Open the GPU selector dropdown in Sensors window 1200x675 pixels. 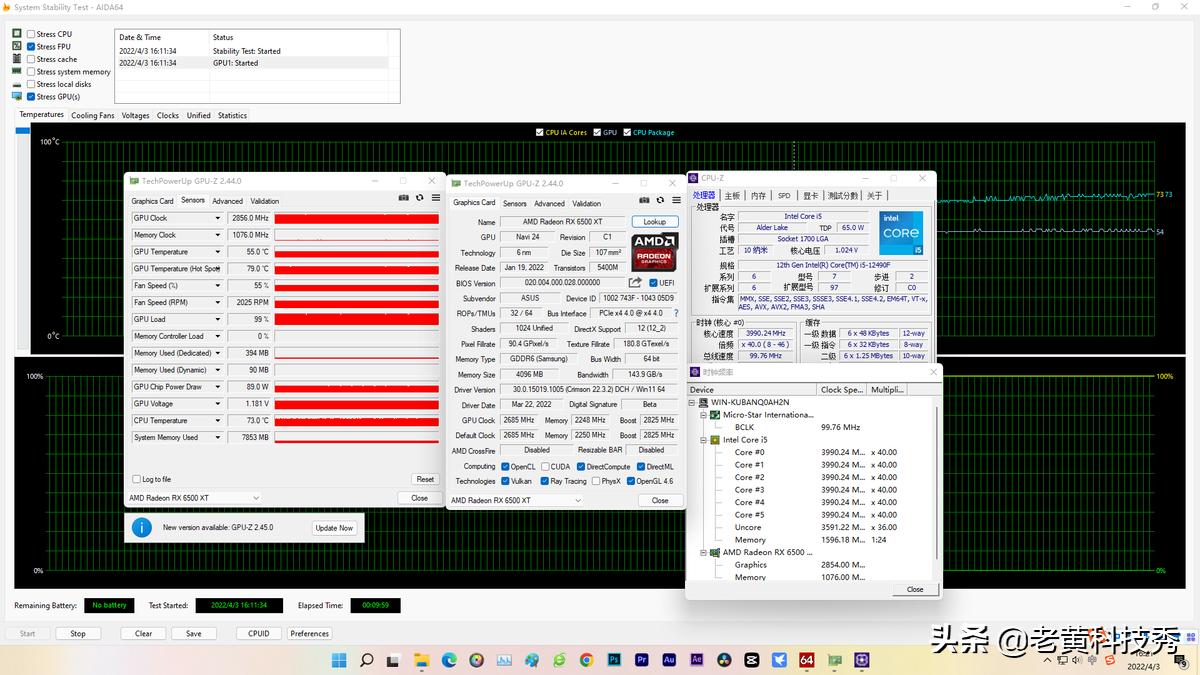tap(255, 498)
